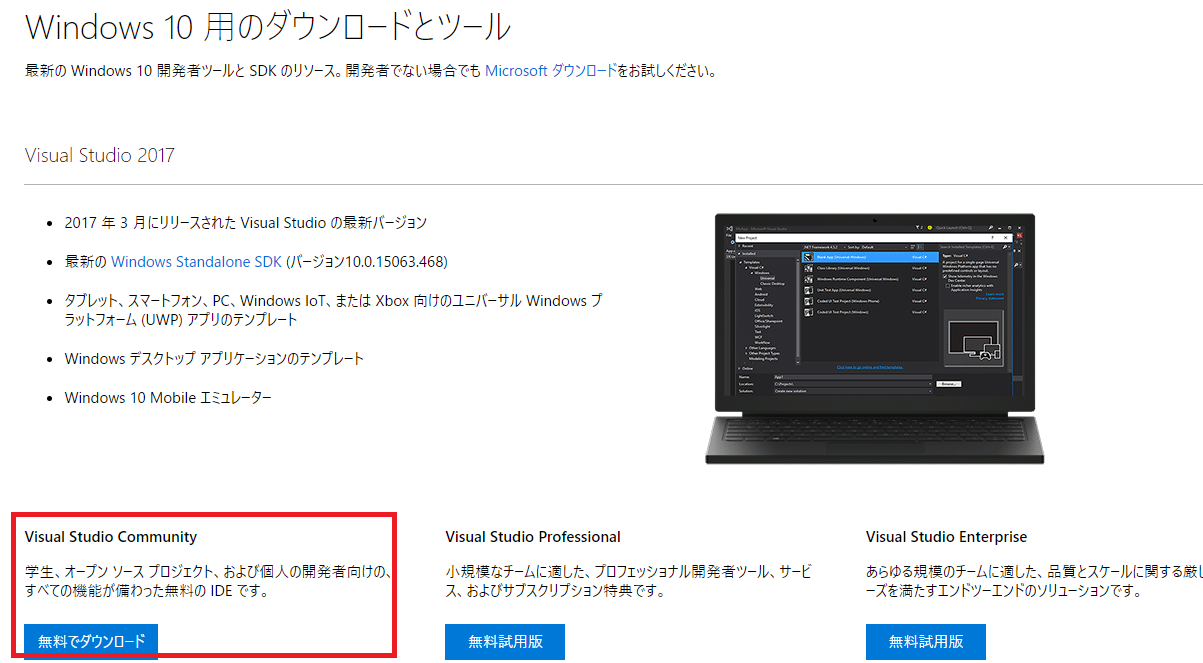Click 無料試用版 under Visual Studio Enterprise
This screenshot has width=1203, height=663.
click(x=926, y=641)
